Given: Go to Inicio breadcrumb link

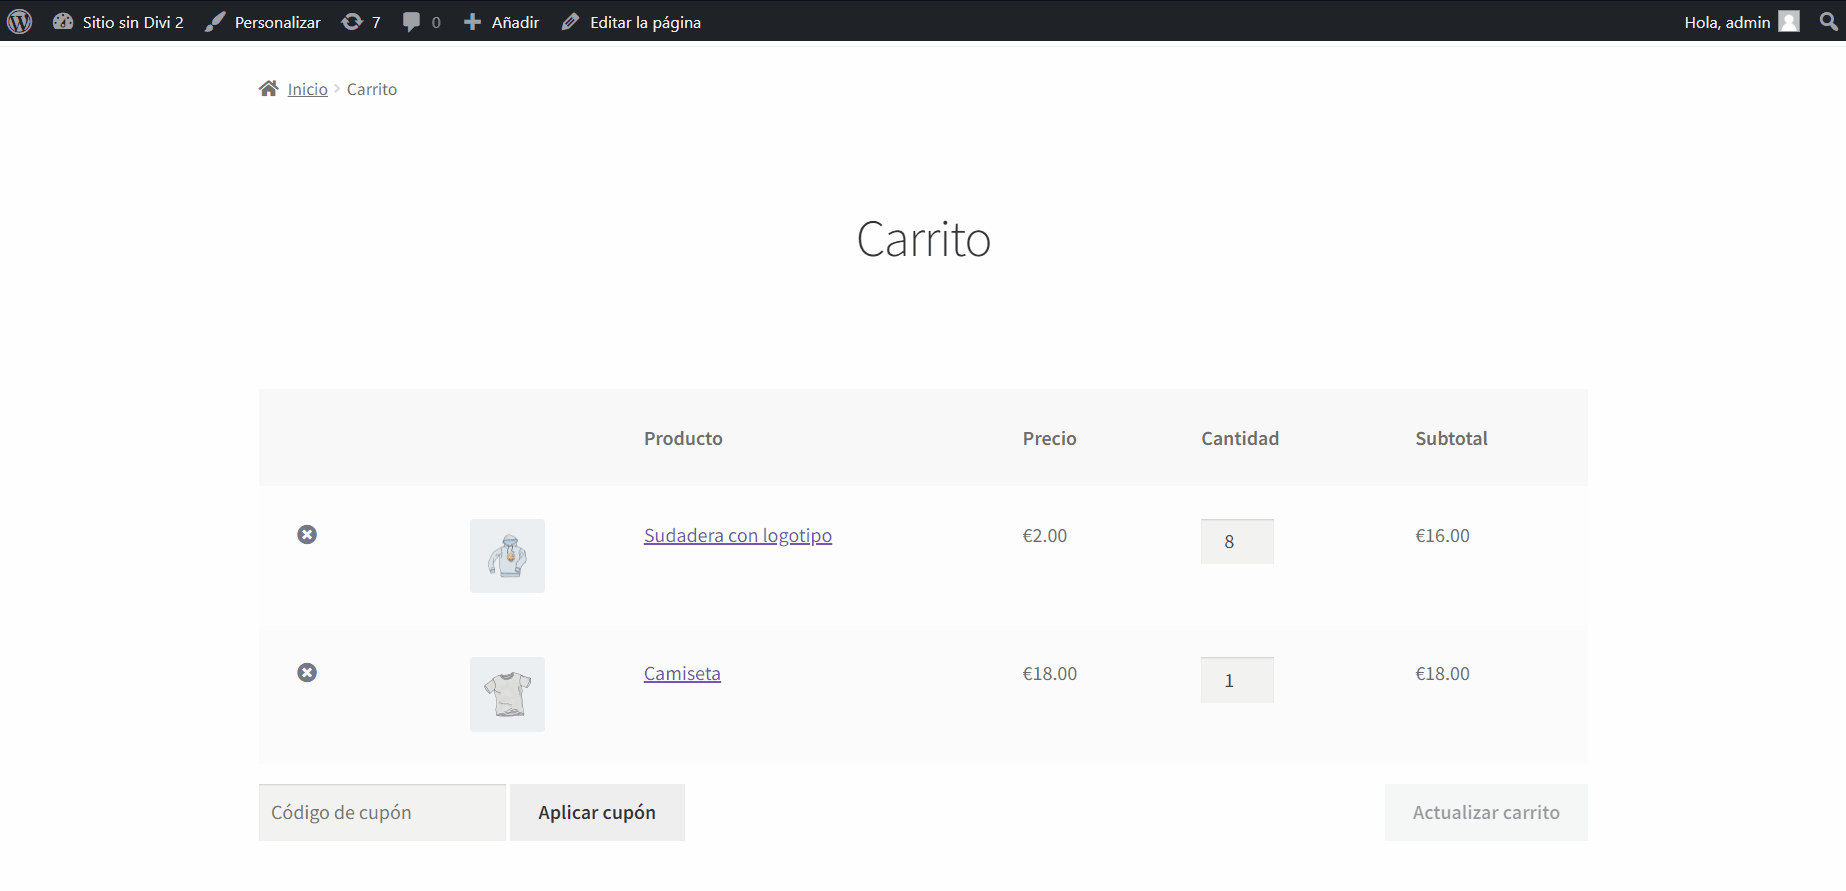Looking at the screenshot, I should 307,90.
